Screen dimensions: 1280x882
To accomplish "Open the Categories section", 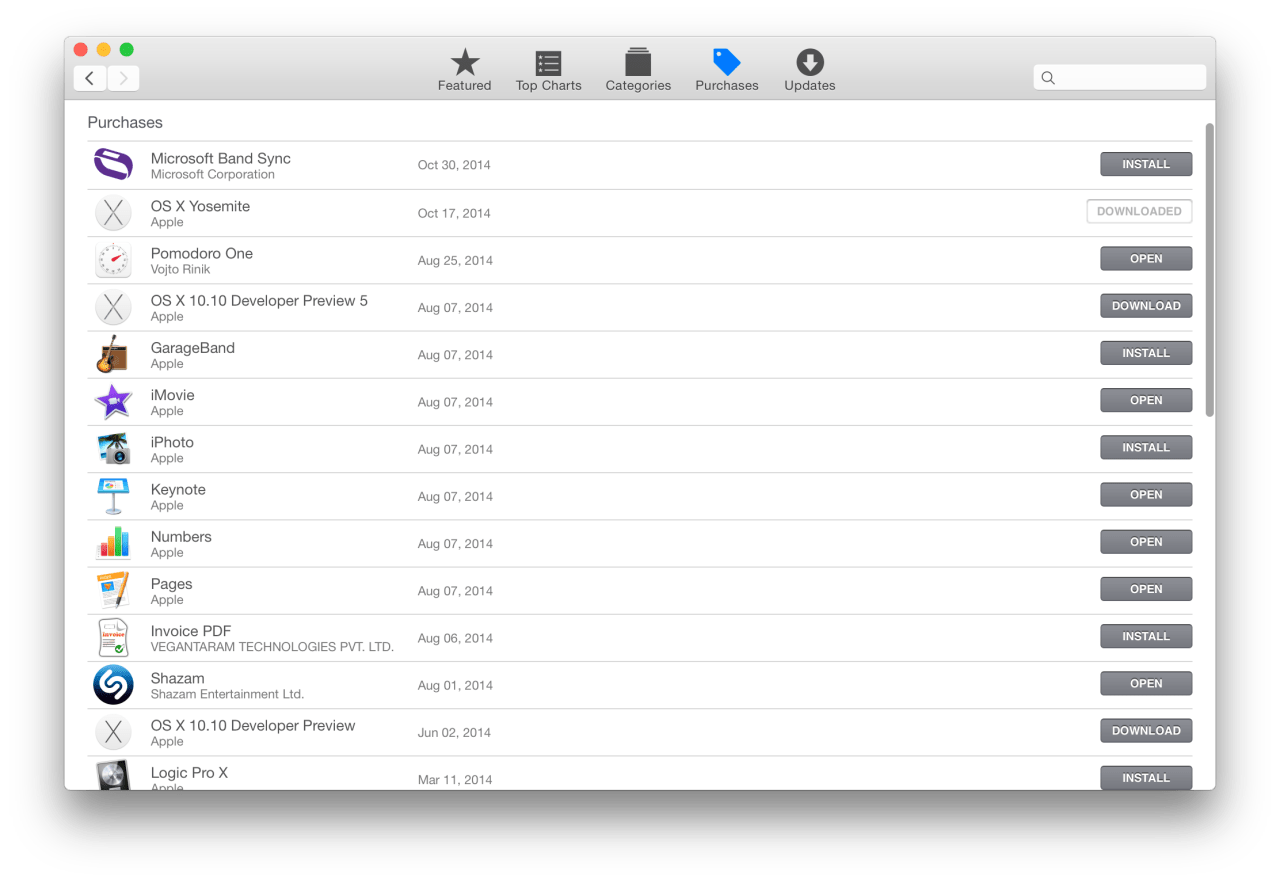I will (x=637, y=68).
